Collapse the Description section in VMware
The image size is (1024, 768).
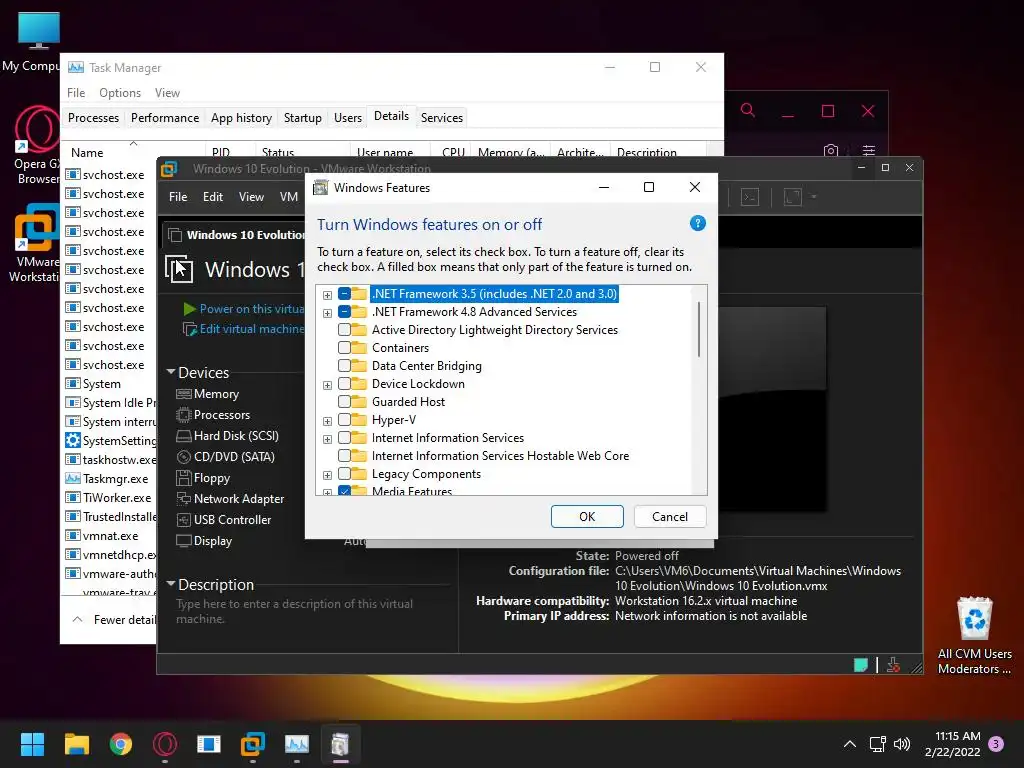[x=171, y=583]
